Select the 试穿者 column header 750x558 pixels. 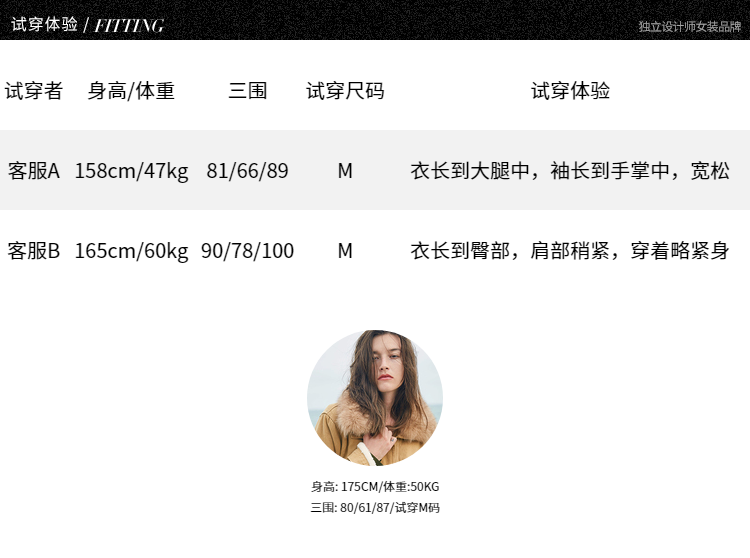click(x=34, y=91)
